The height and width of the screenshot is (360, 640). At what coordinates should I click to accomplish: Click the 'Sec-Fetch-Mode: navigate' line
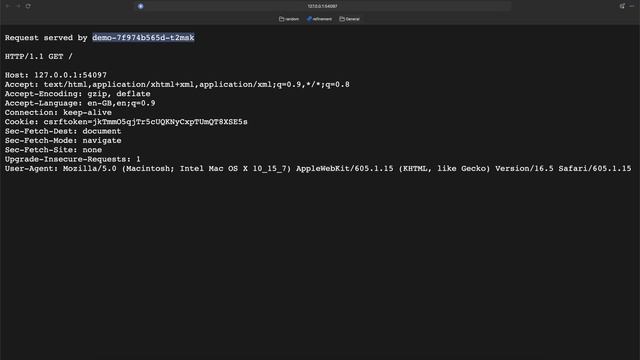63,140
